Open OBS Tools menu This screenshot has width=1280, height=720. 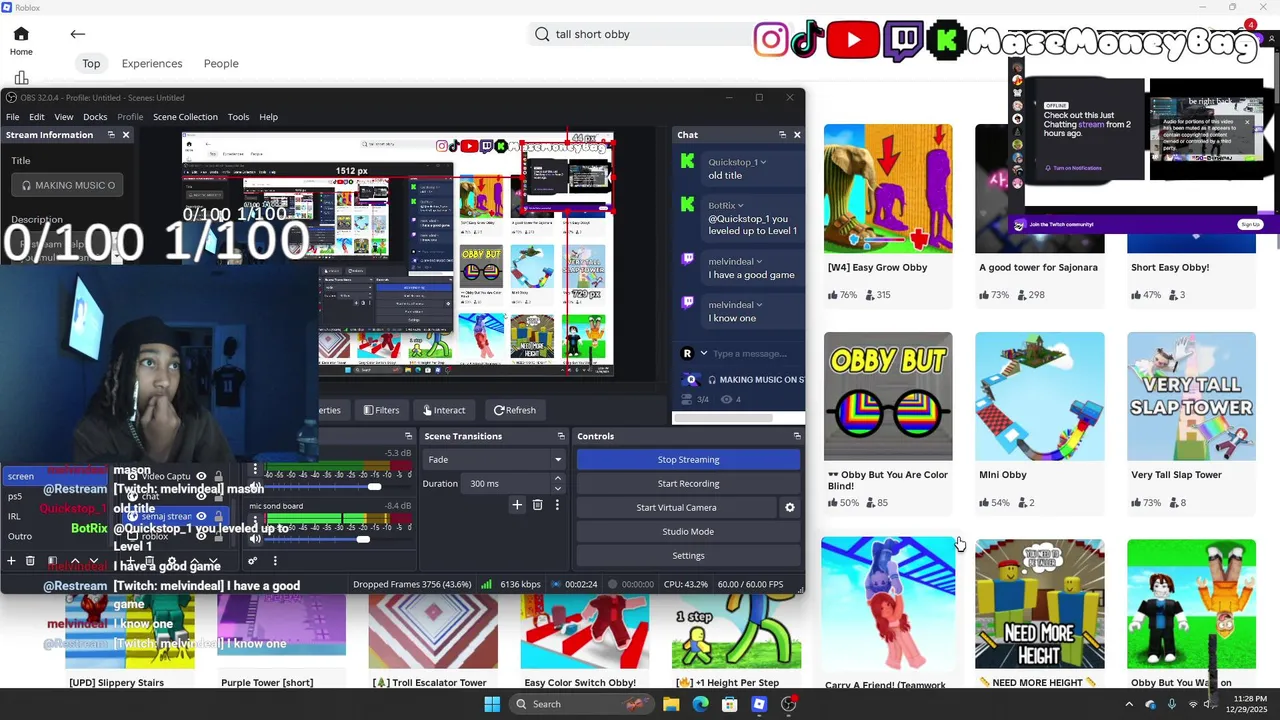click(238, 117)
